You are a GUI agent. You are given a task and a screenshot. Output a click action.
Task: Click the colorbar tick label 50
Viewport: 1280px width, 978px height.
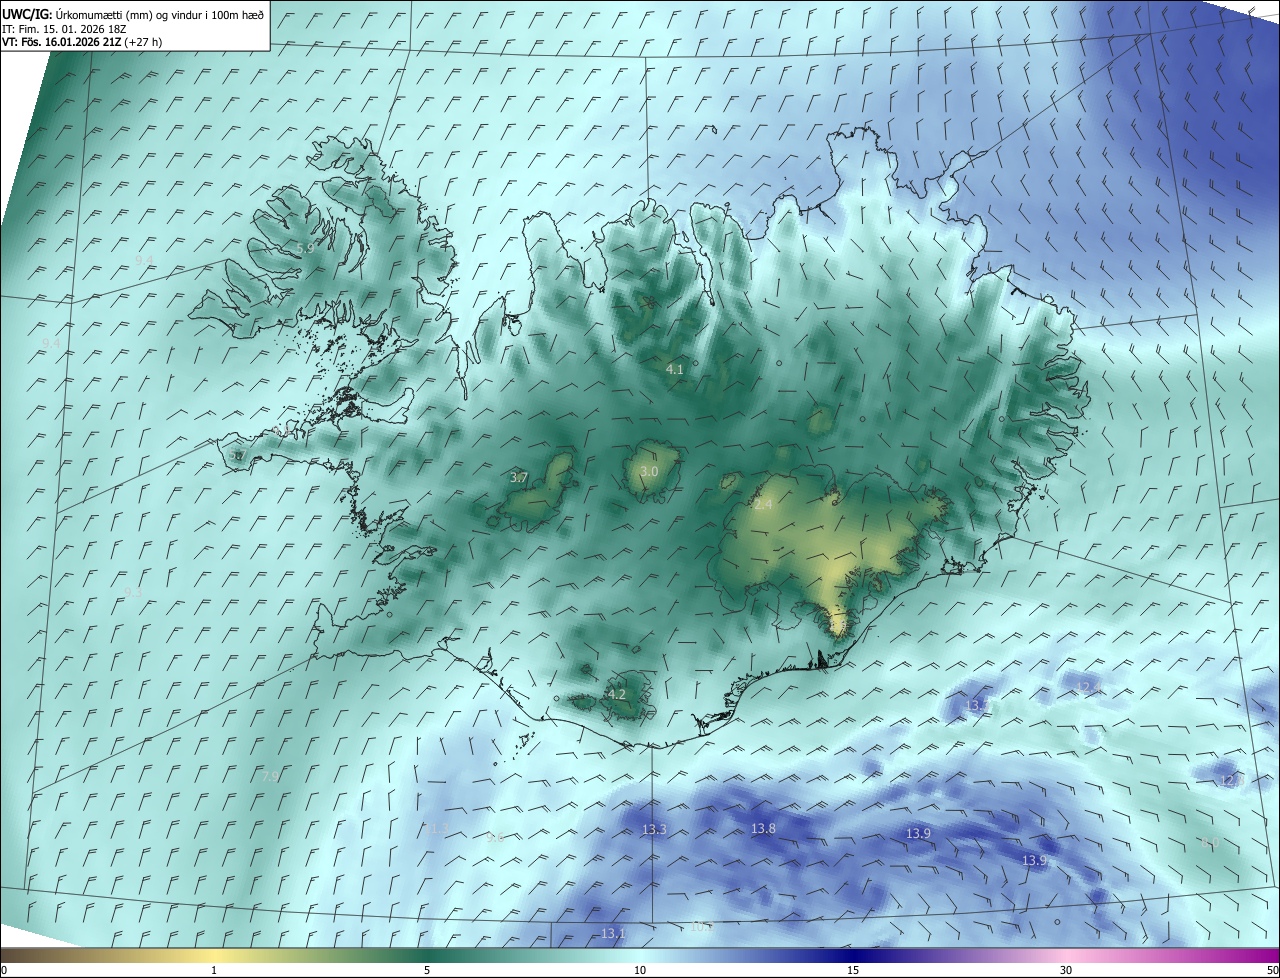coord(1271,970)
